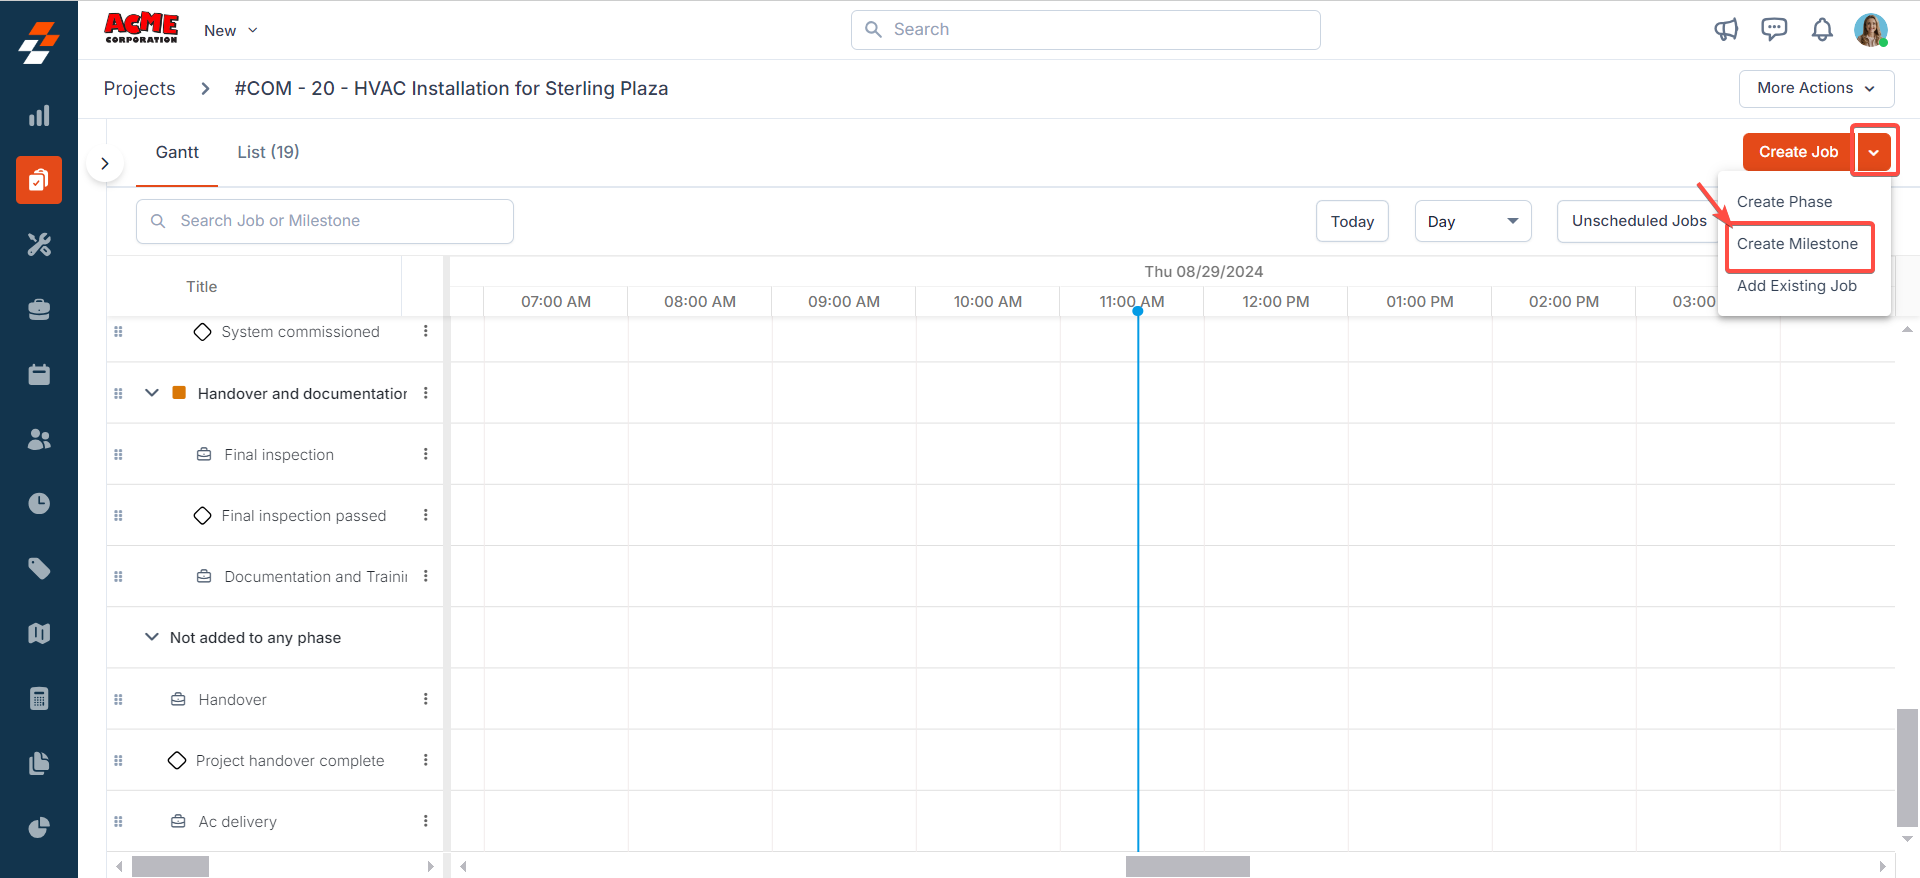Screen dimensions: 1920x878
Task: Collapse the Not added to any phase group
Action: (x=152, y=637)
